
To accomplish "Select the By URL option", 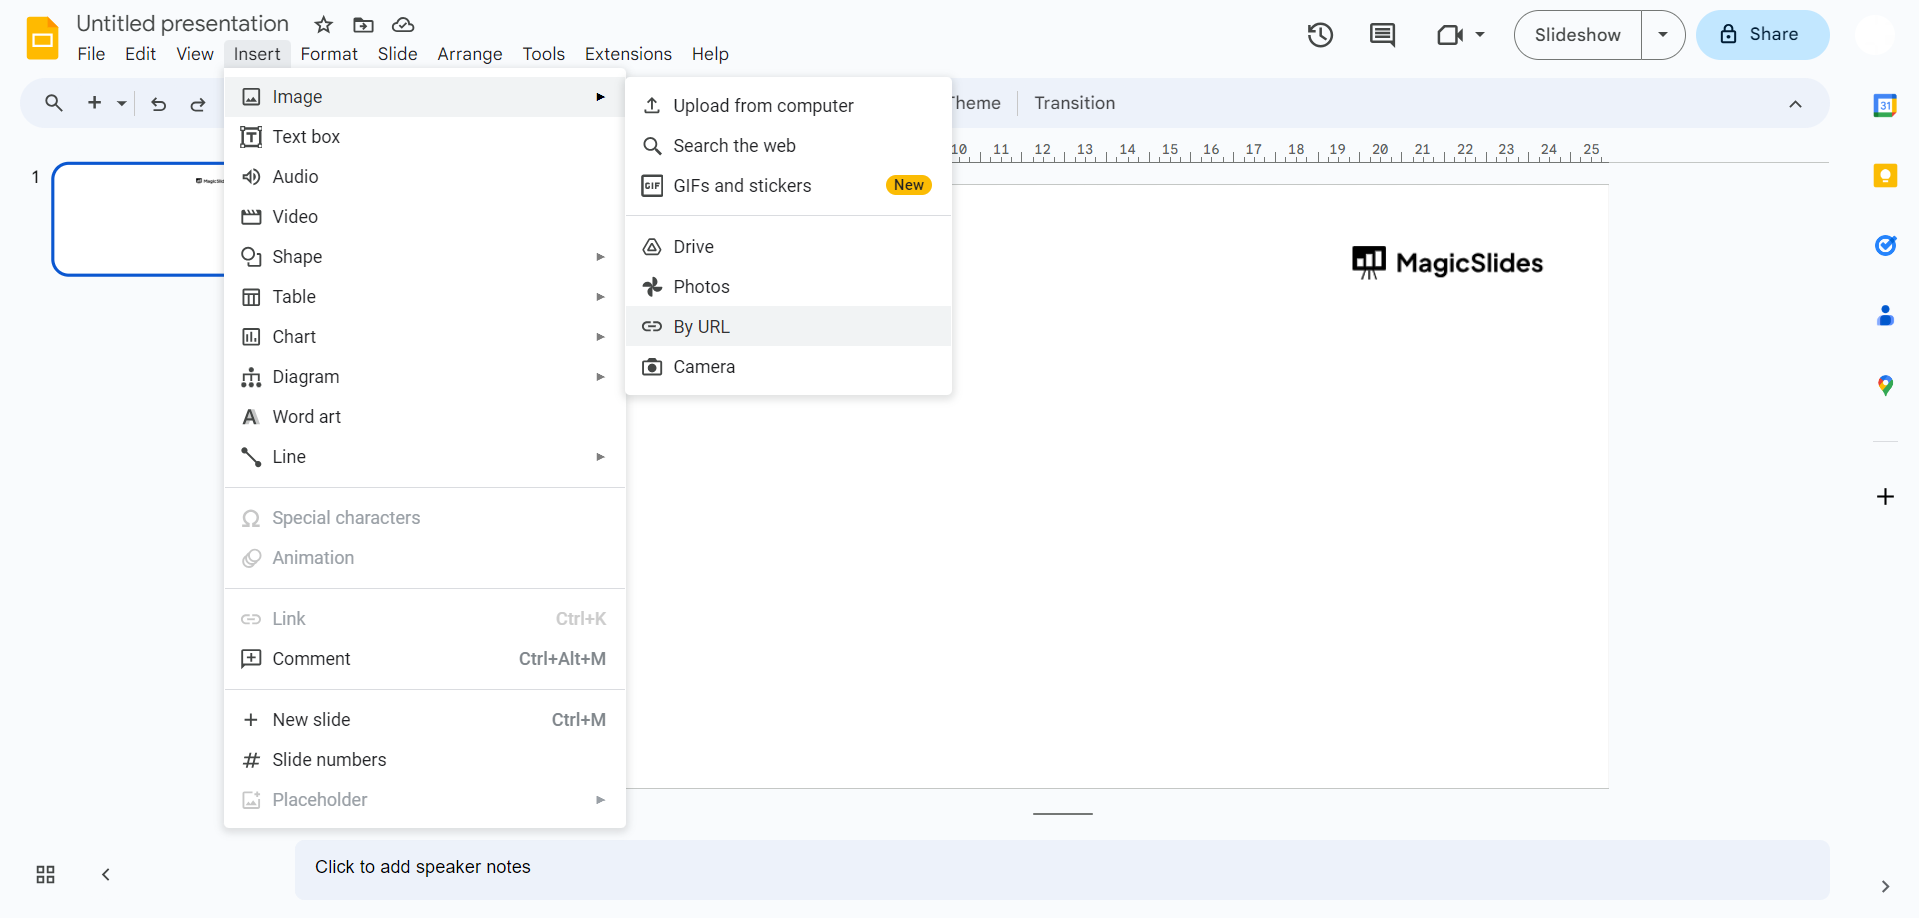I will coord(788,327).
